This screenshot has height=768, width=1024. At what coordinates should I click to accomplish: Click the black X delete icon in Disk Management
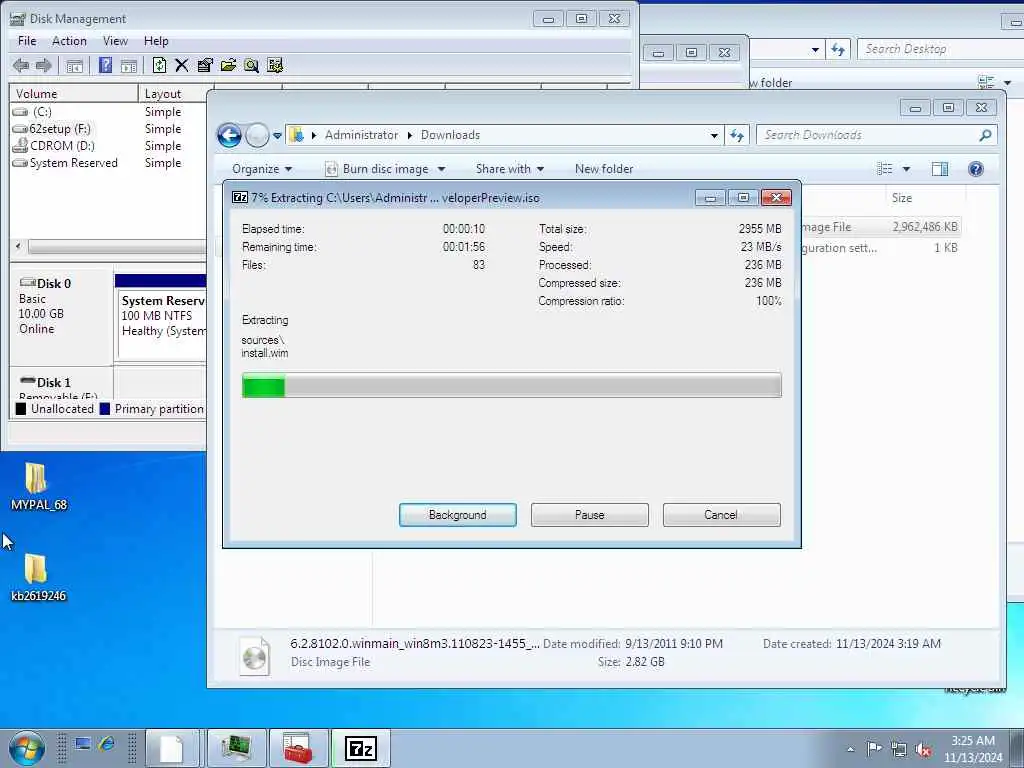pyautogui.click(x=182, y=65)
